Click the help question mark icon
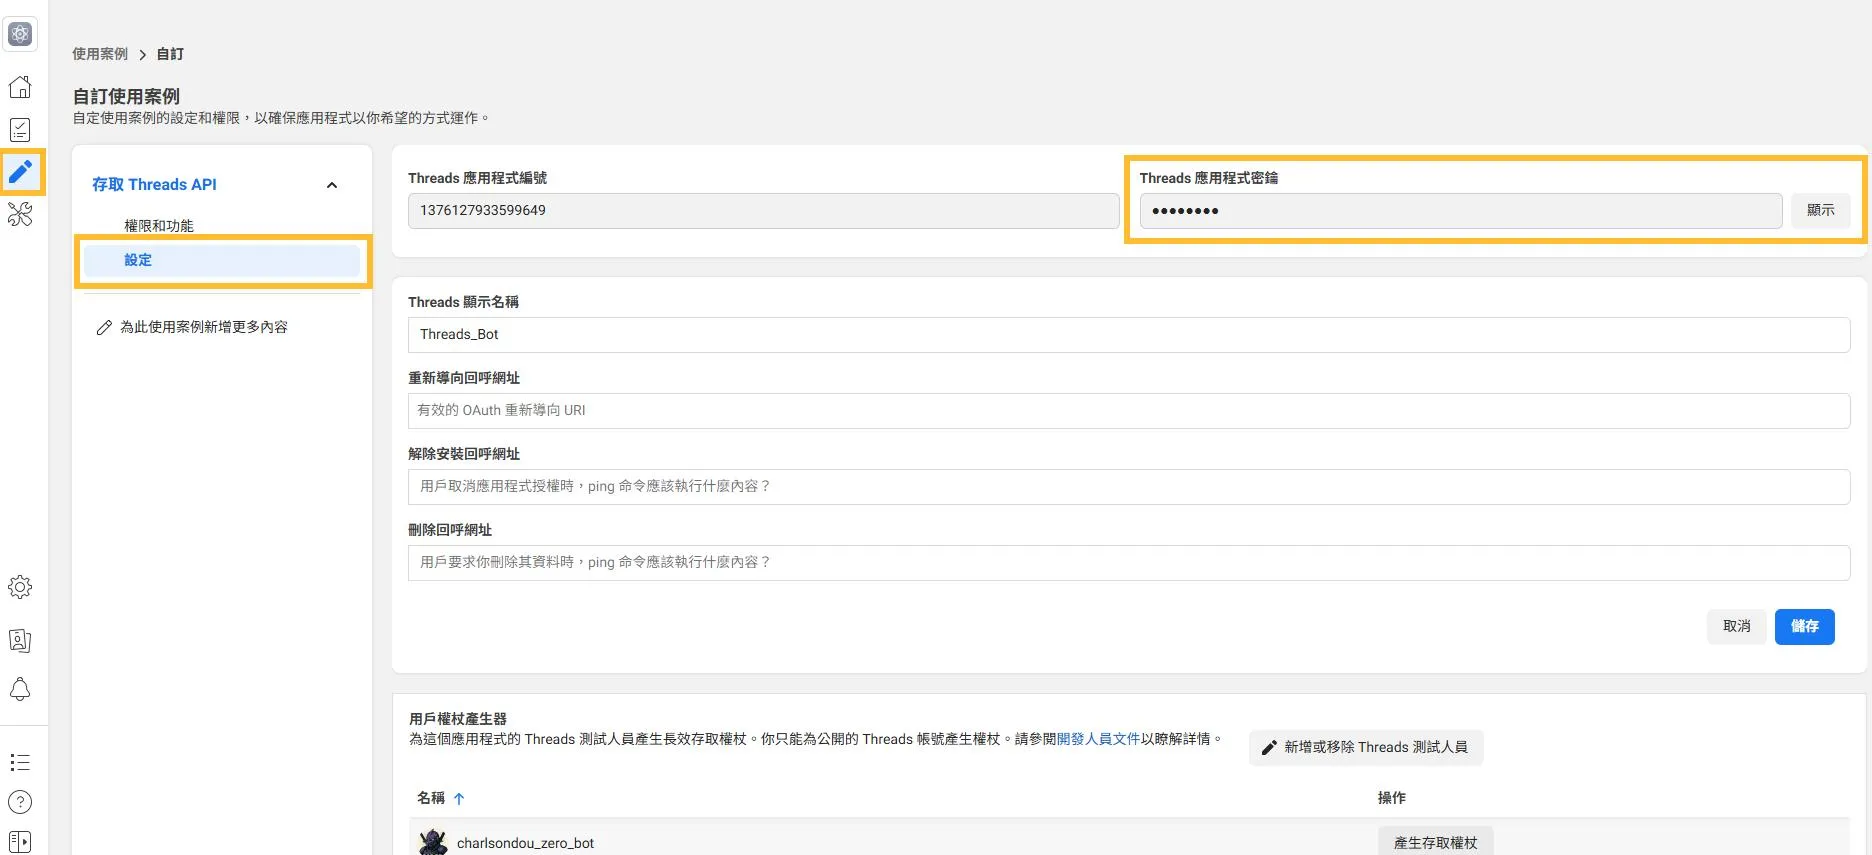The height and width of the screenshot is (855, 1872). coord(20,802)
